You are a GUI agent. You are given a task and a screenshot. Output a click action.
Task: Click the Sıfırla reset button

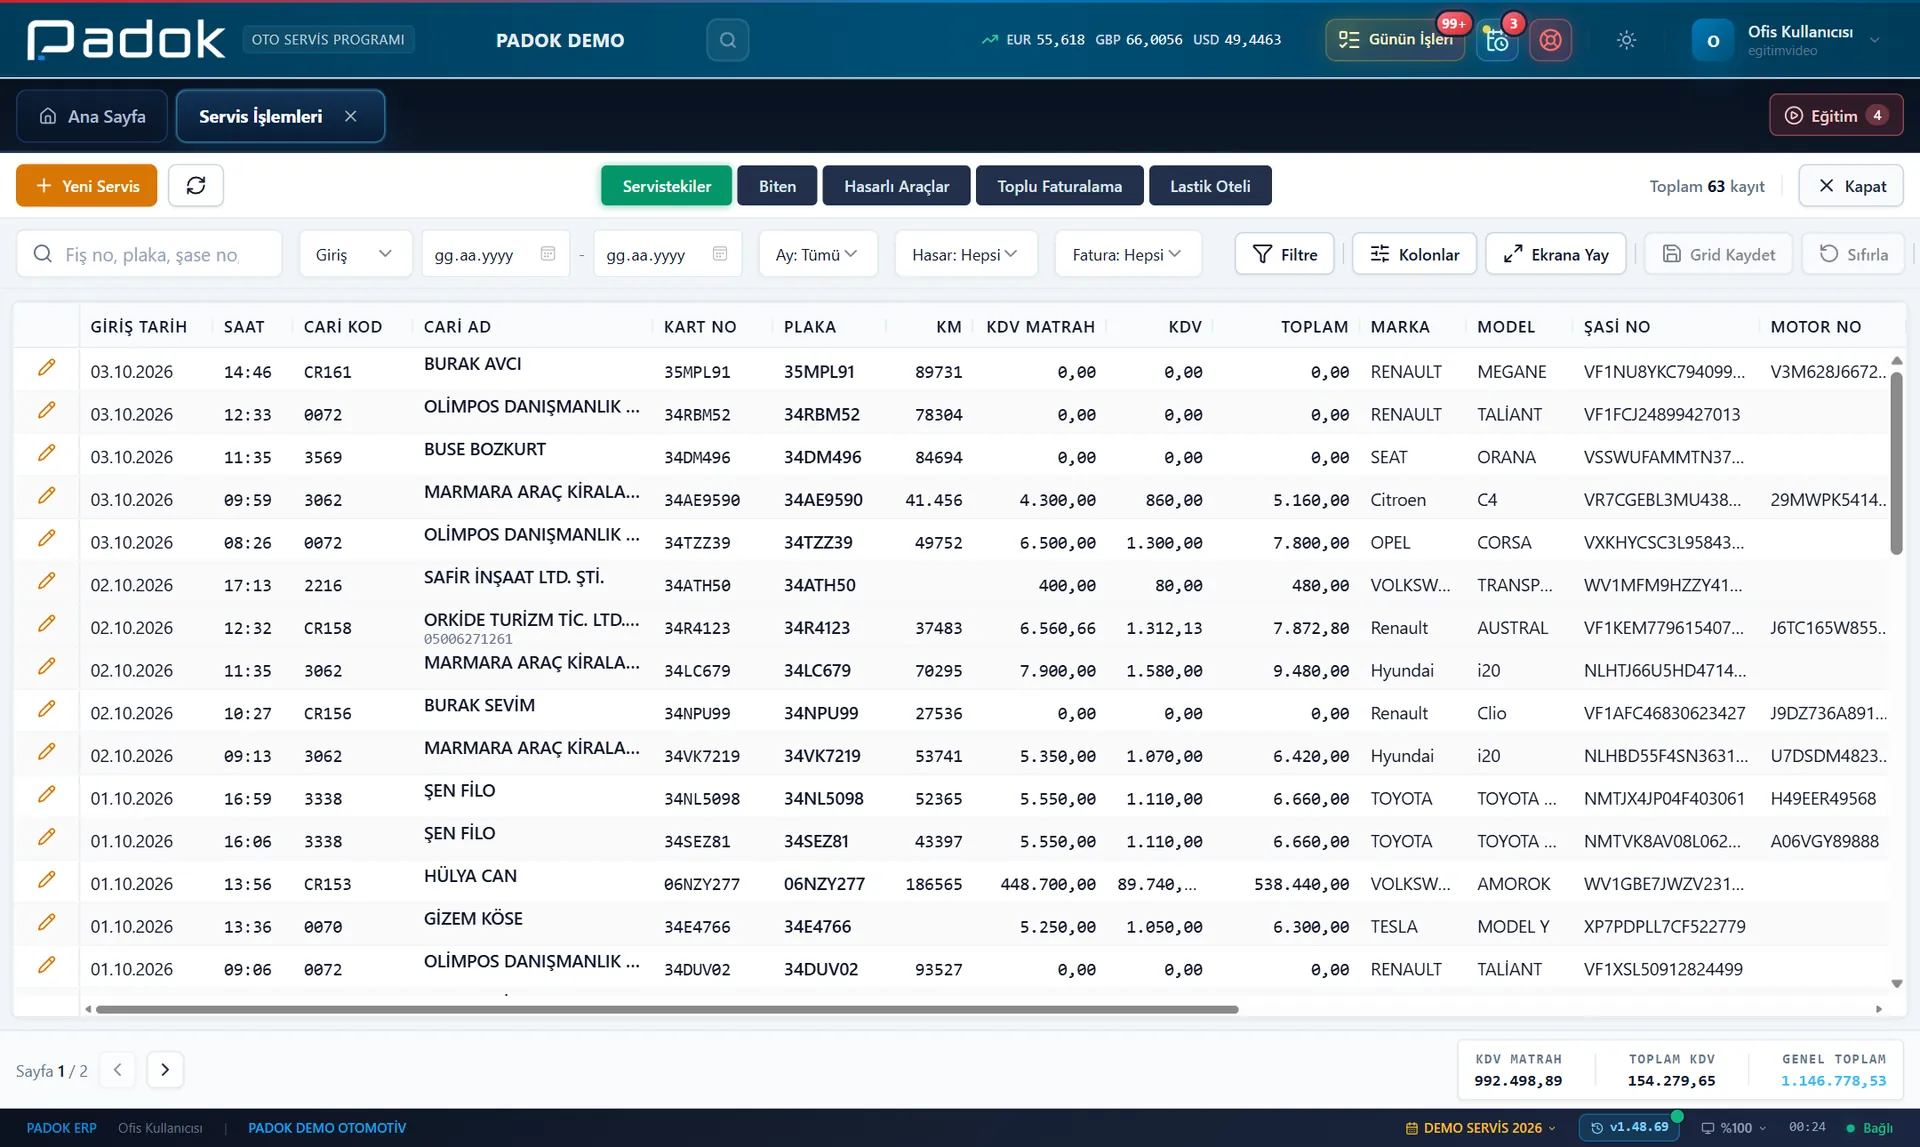pos(1853,254)
